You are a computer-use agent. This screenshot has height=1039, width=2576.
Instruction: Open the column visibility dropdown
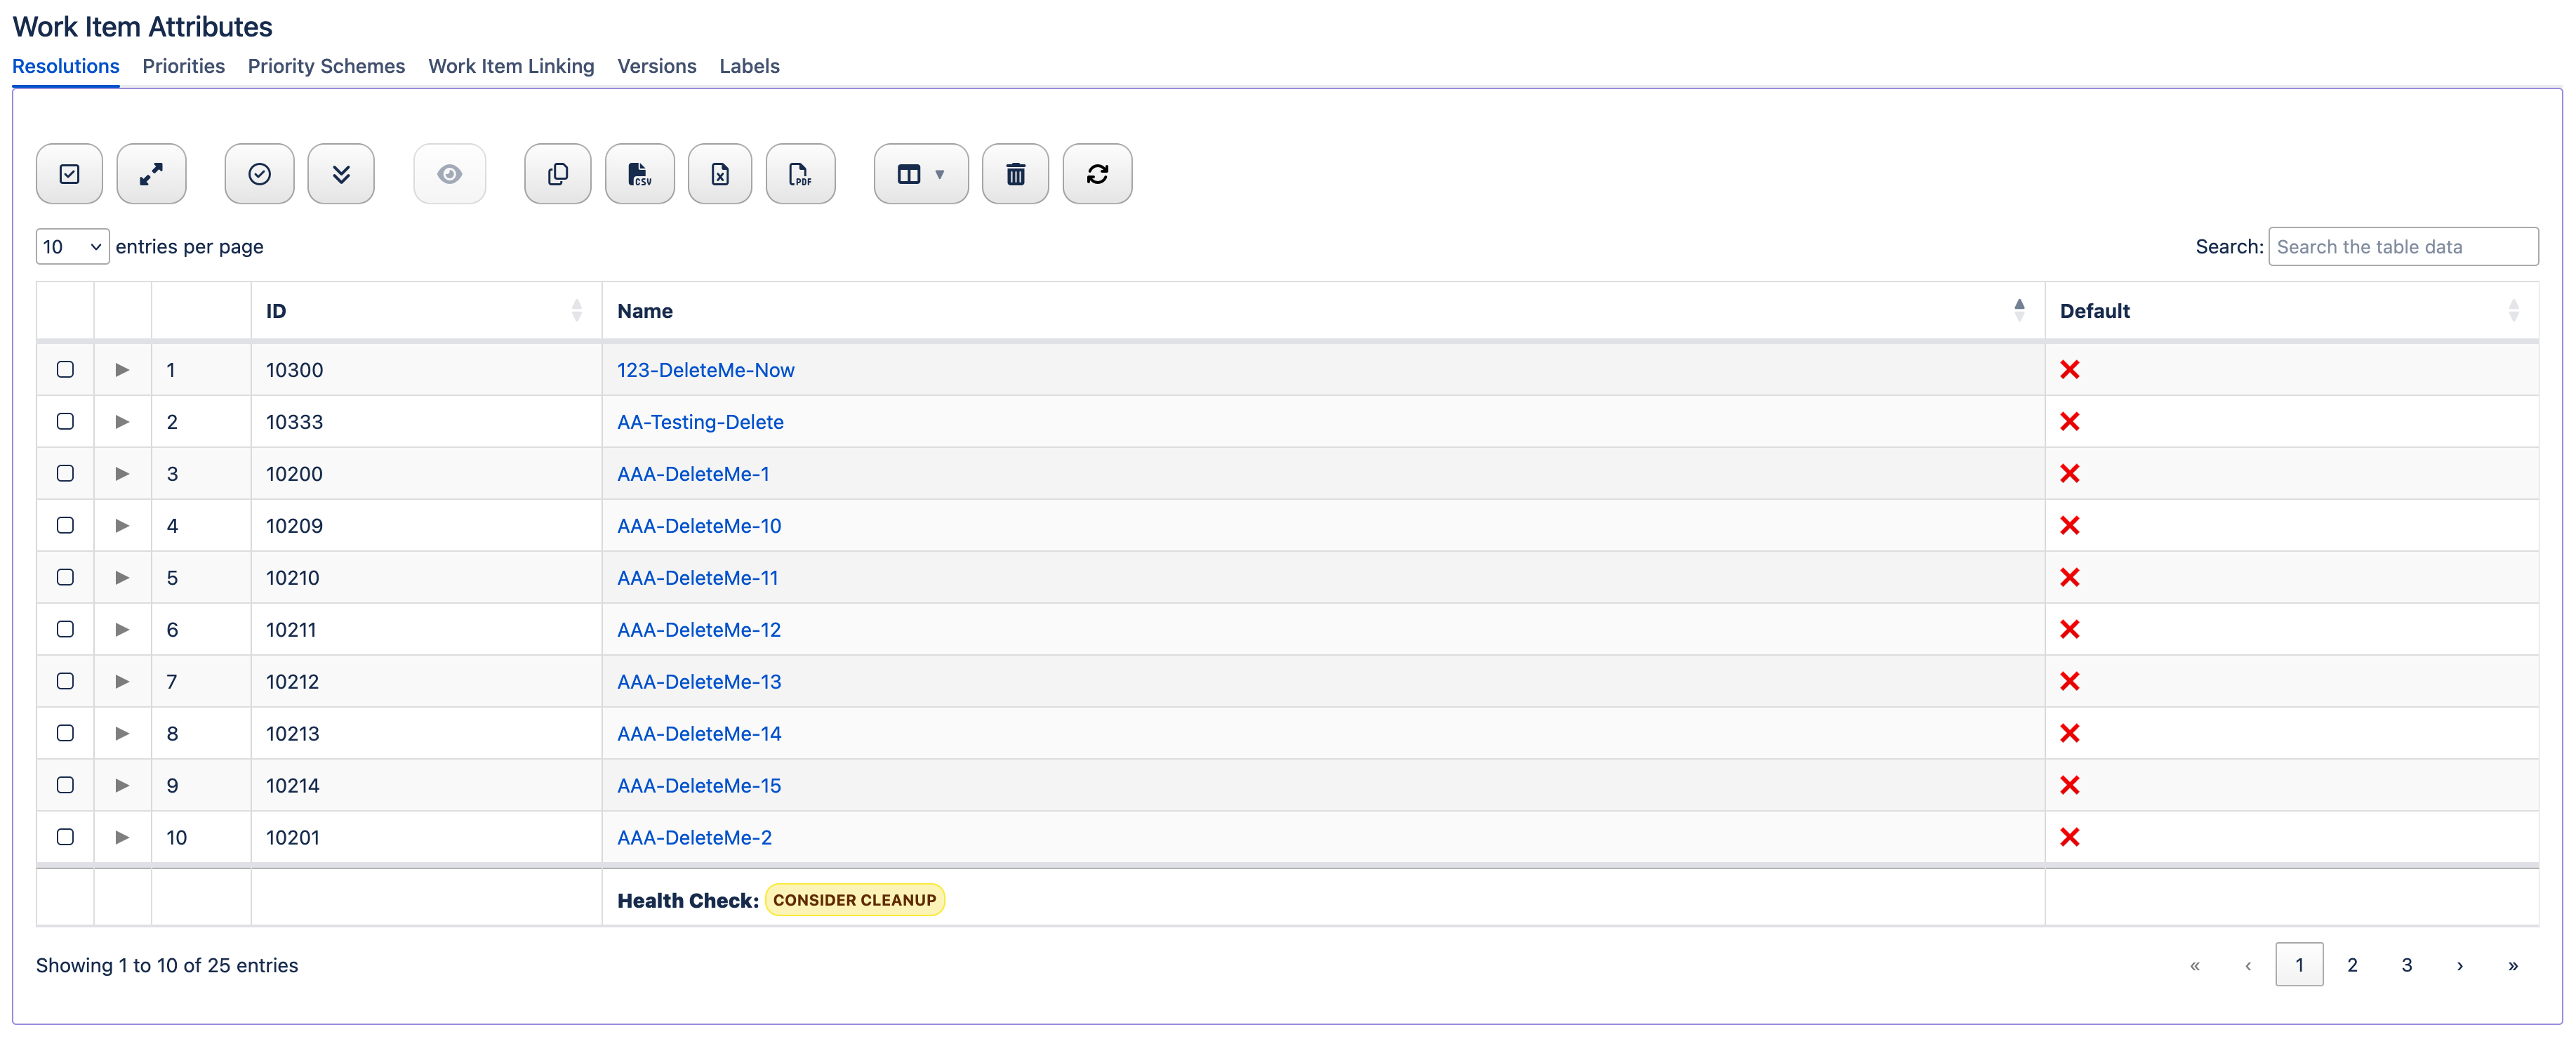click(x=920, y=173)
